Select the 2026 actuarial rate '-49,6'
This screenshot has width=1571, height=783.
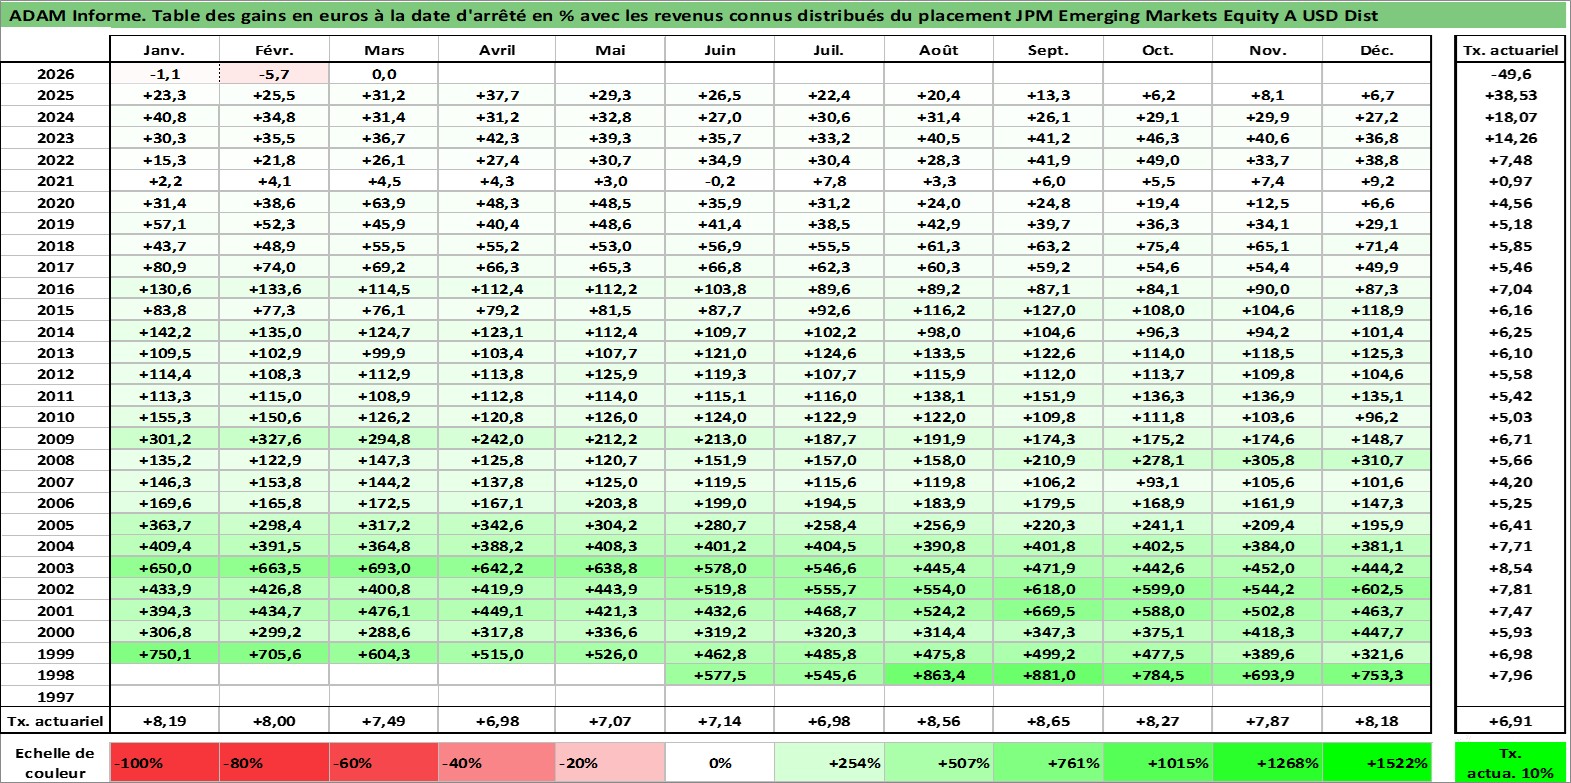1510,74
